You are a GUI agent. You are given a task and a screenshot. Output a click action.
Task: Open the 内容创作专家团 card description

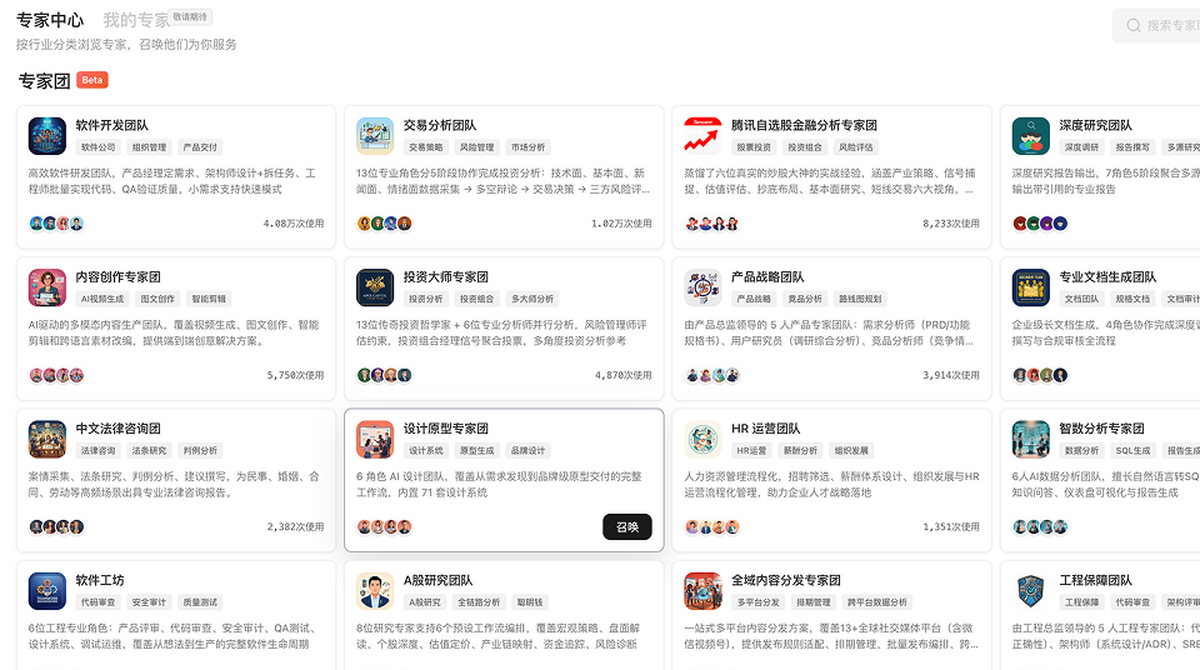175,333
